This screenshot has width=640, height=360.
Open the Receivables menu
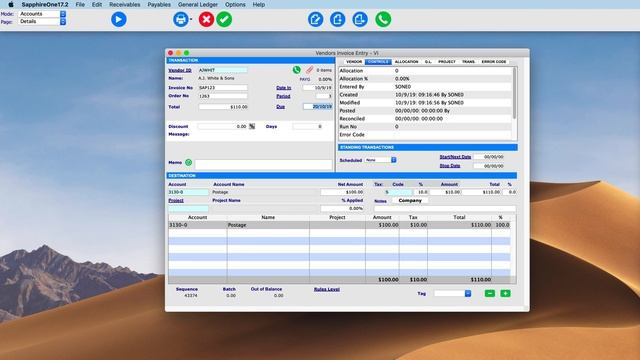pyautogui.click(x=124, y=4)
